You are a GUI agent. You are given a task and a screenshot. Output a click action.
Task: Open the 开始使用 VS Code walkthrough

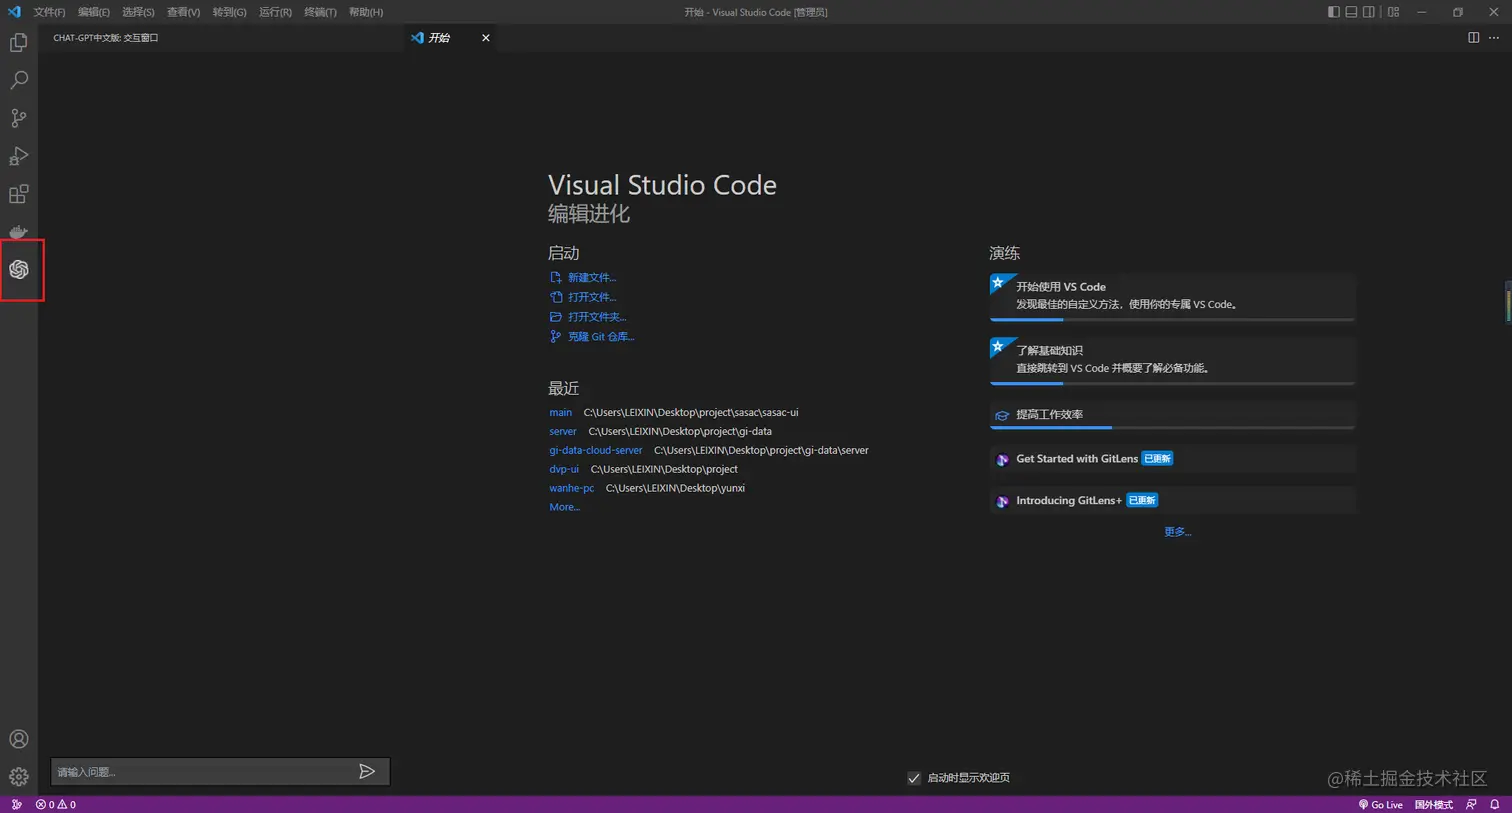pos(1172,296)
